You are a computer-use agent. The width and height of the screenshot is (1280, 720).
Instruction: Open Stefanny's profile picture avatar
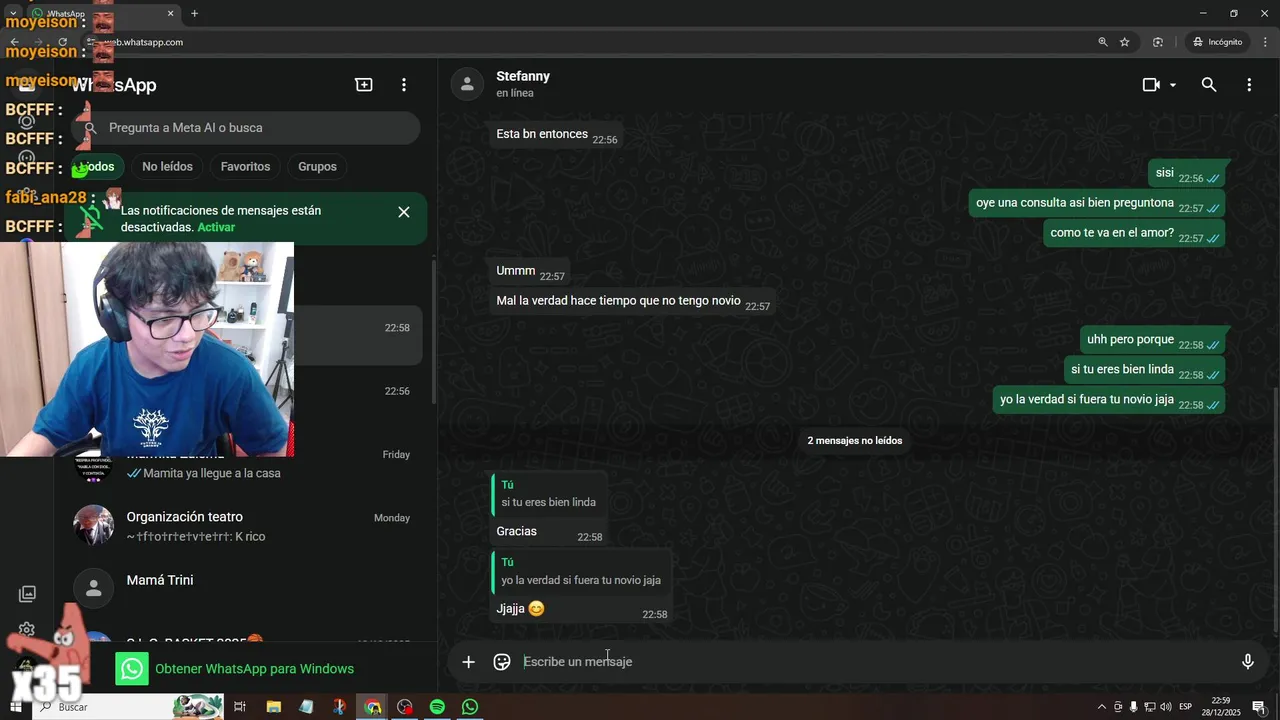467,84
